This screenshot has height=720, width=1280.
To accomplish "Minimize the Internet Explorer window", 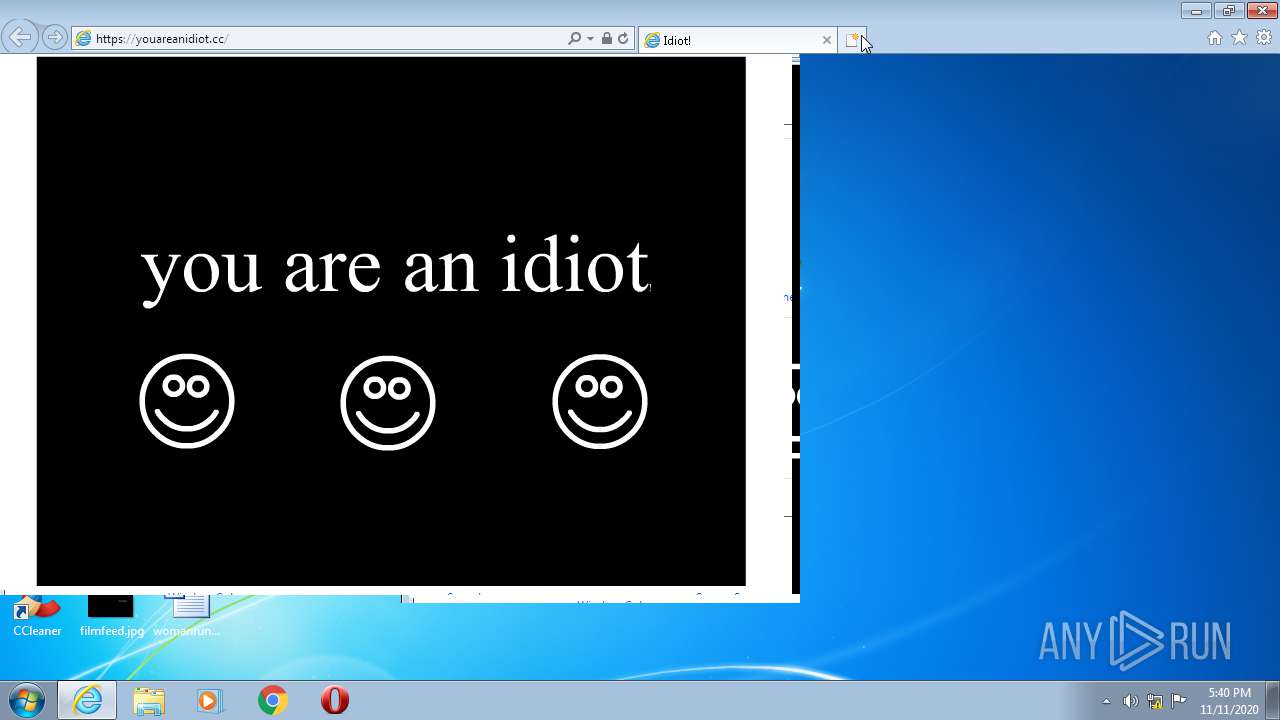I will click(1196, 11).
